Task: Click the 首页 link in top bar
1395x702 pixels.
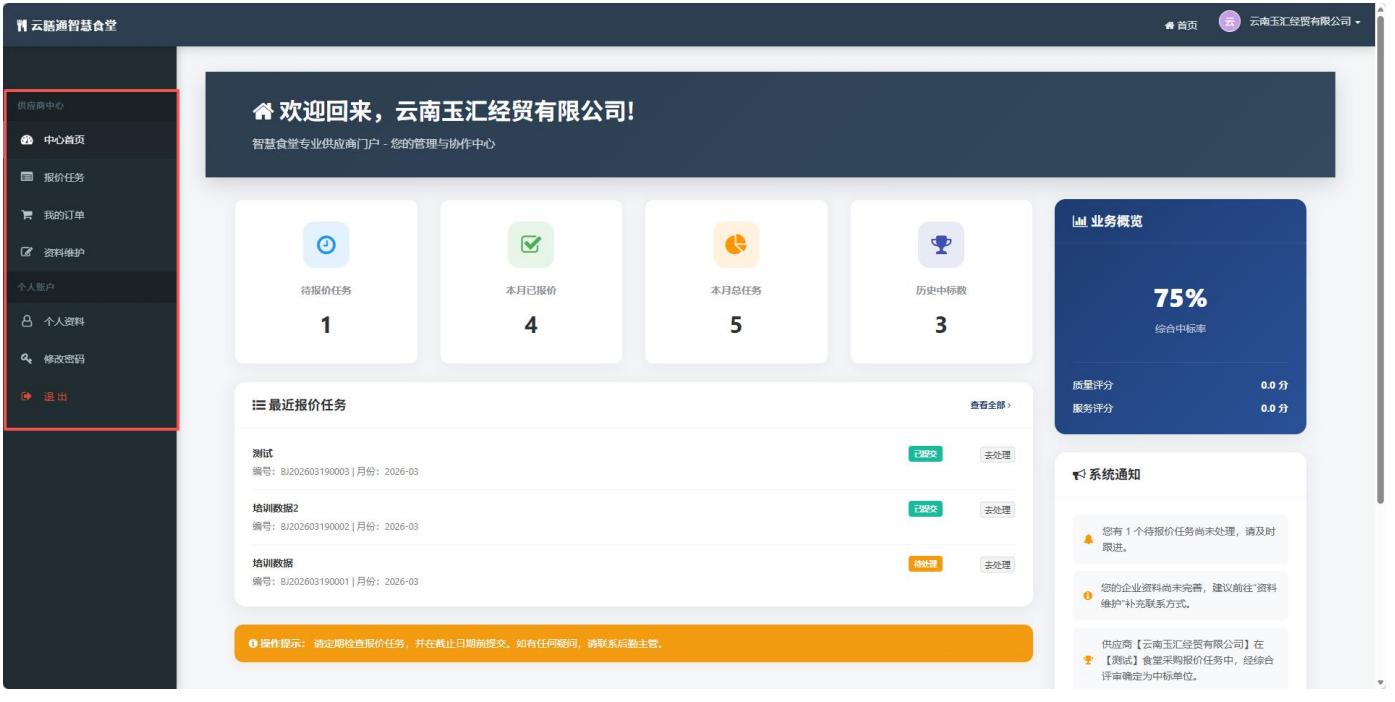Action: click(1181, 25)
